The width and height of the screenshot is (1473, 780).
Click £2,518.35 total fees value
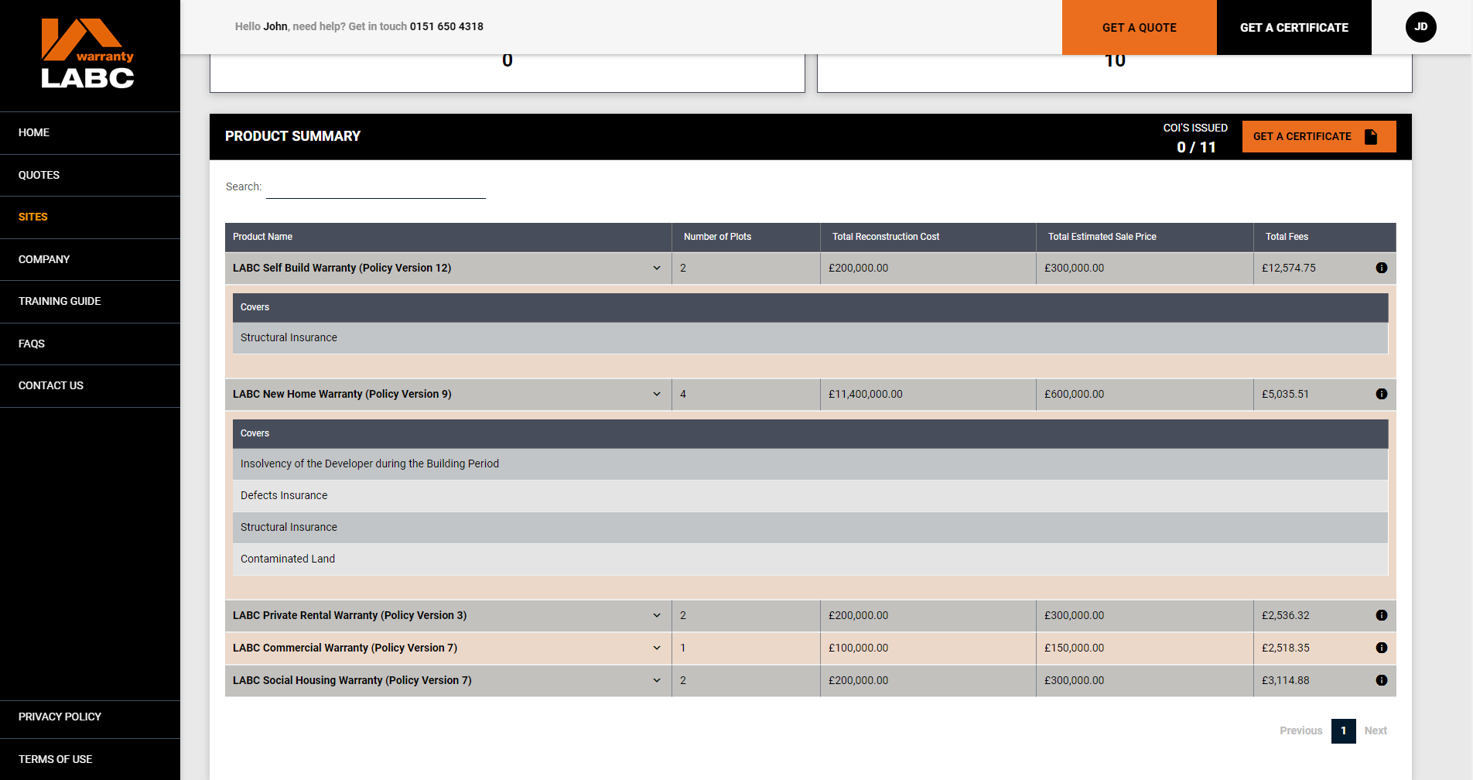pyautogui.click(x=1285, y=648)
